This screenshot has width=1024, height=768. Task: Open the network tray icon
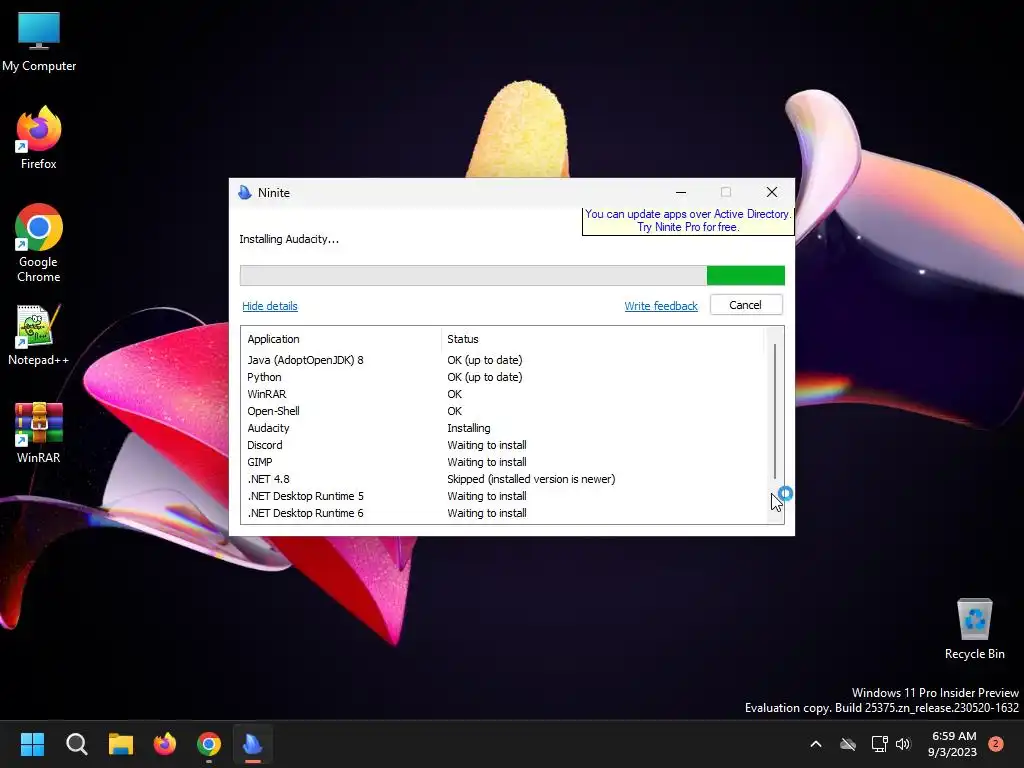(879, 744)
